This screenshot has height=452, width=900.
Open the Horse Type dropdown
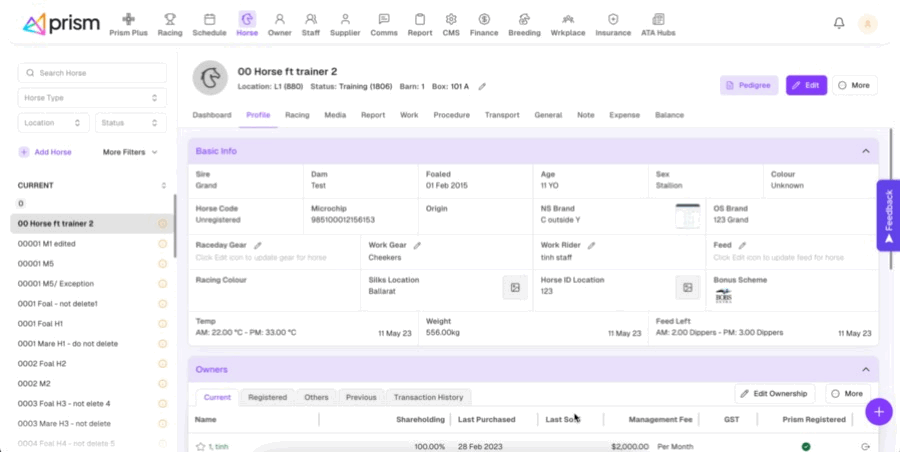(92, 98)
